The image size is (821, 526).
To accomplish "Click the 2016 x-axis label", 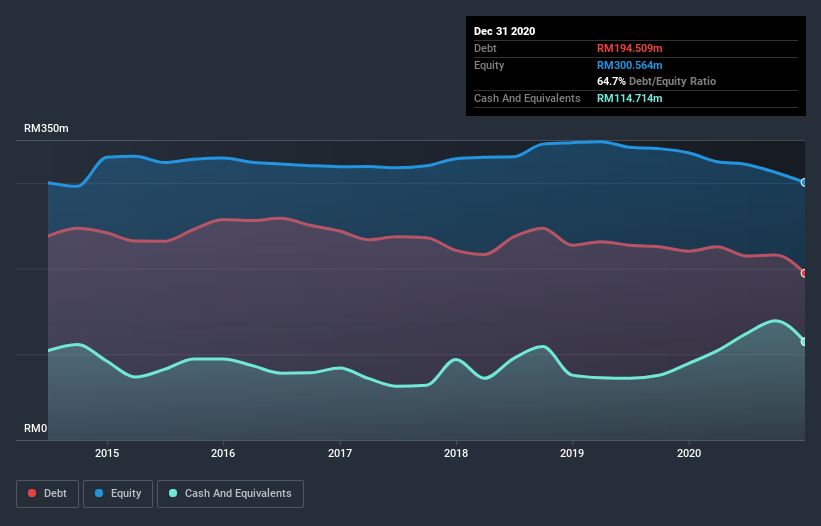I will [223, 453].
